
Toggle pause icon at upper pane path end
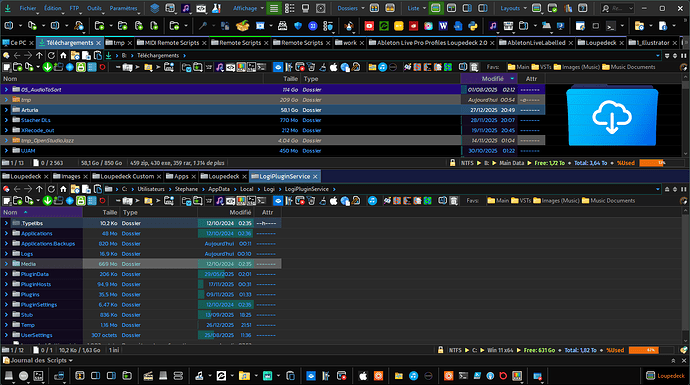point(683,55)
